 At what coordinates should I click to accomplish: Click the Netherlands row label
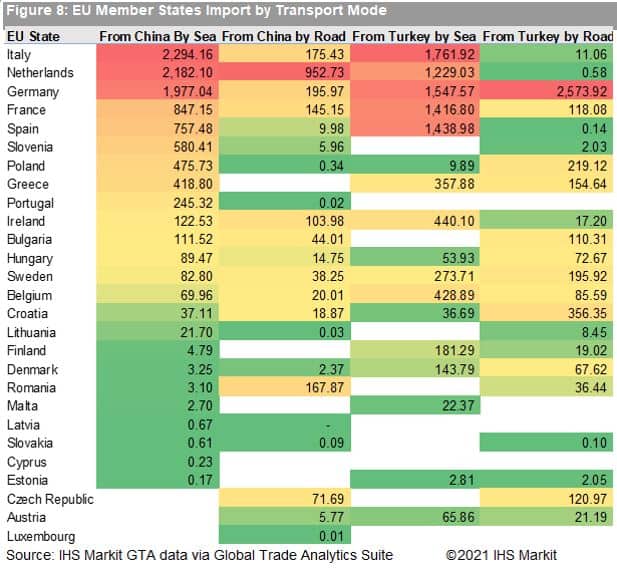tap(40, 73)
